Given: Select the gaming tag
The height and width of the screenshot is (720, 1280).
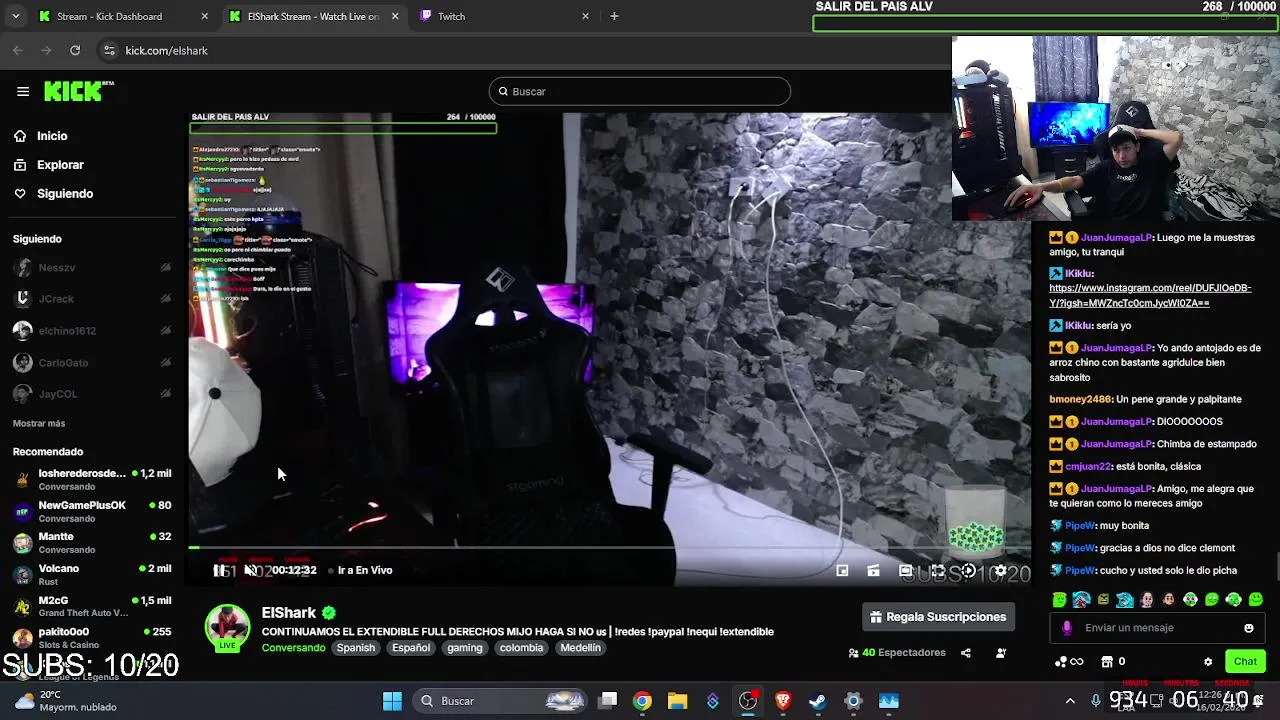Looking at the screenshot, I should [x=465, y=648].
